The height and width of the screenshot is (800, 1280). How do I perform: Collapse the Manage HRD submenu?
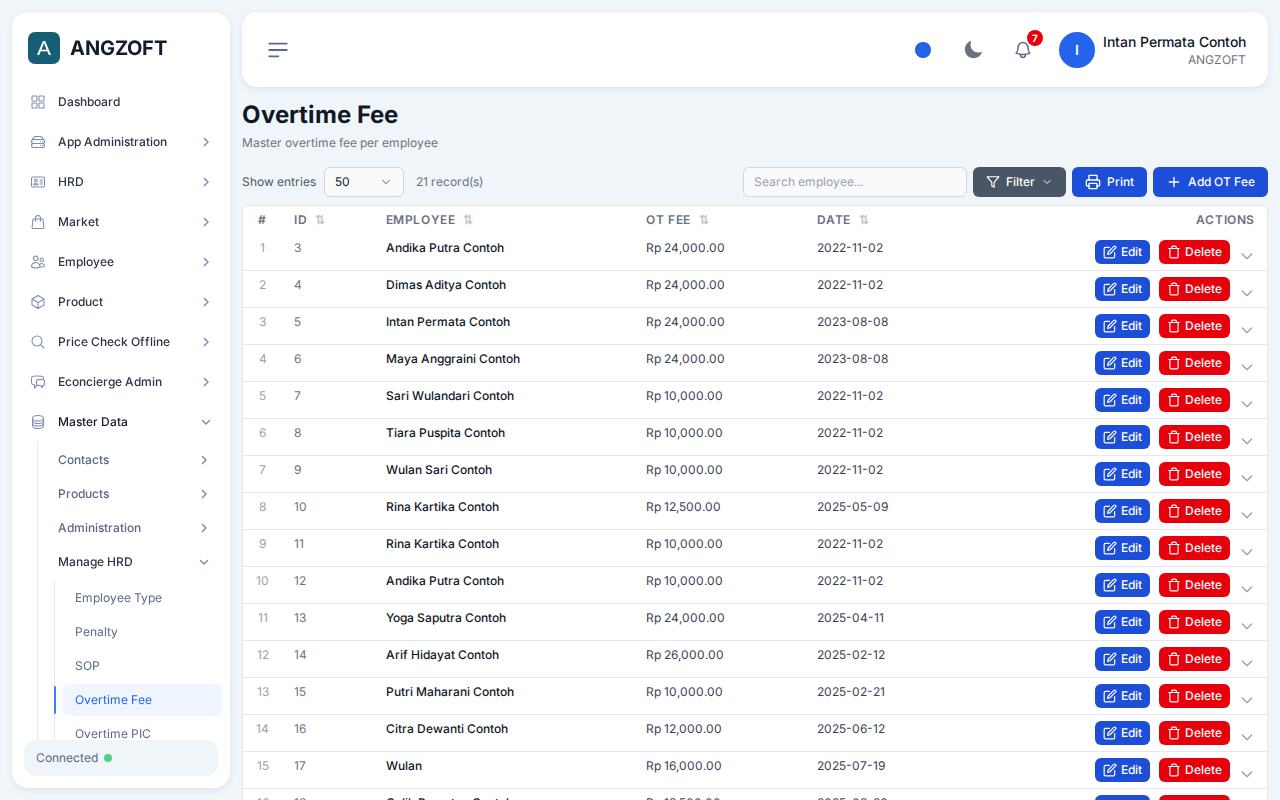(x=204, y=562)
